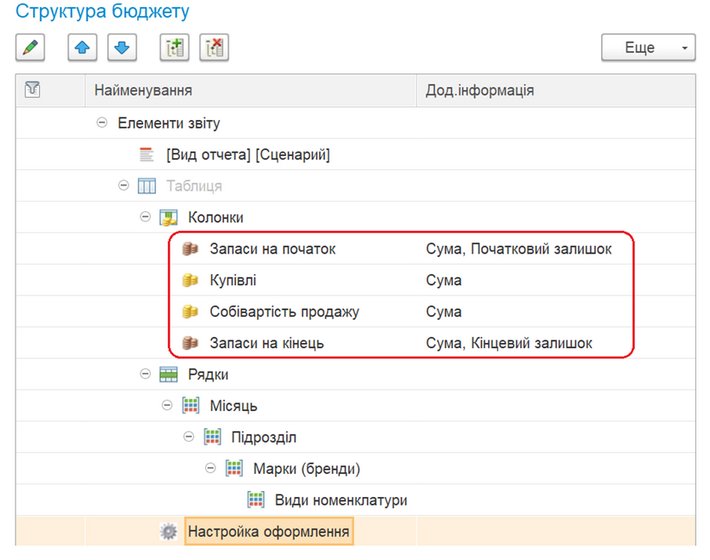Screen dimensions: 710x560
Task: Collapse the Місяць row group
Action: tap(167, 406)
